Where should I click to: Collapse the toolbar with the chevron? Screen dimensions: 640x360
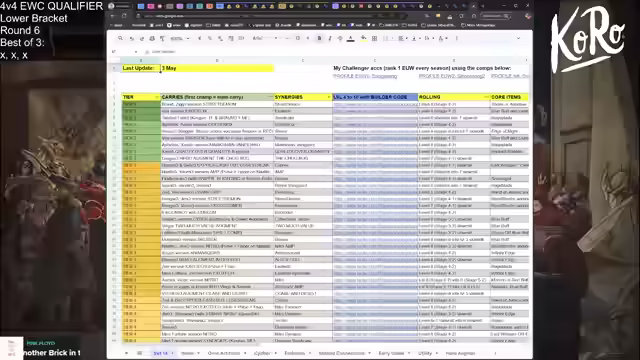click(x=518, y=38)
